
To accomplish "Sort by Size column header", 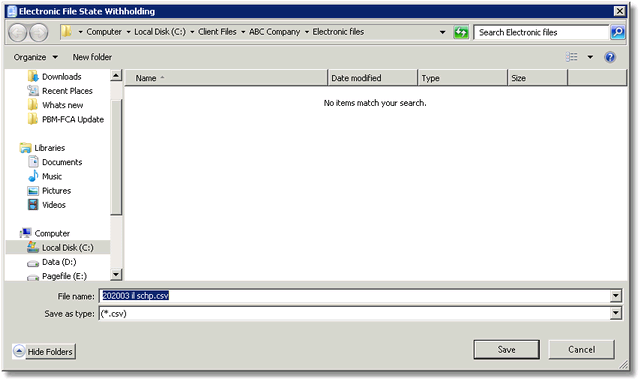I will [x=538, y=78].
